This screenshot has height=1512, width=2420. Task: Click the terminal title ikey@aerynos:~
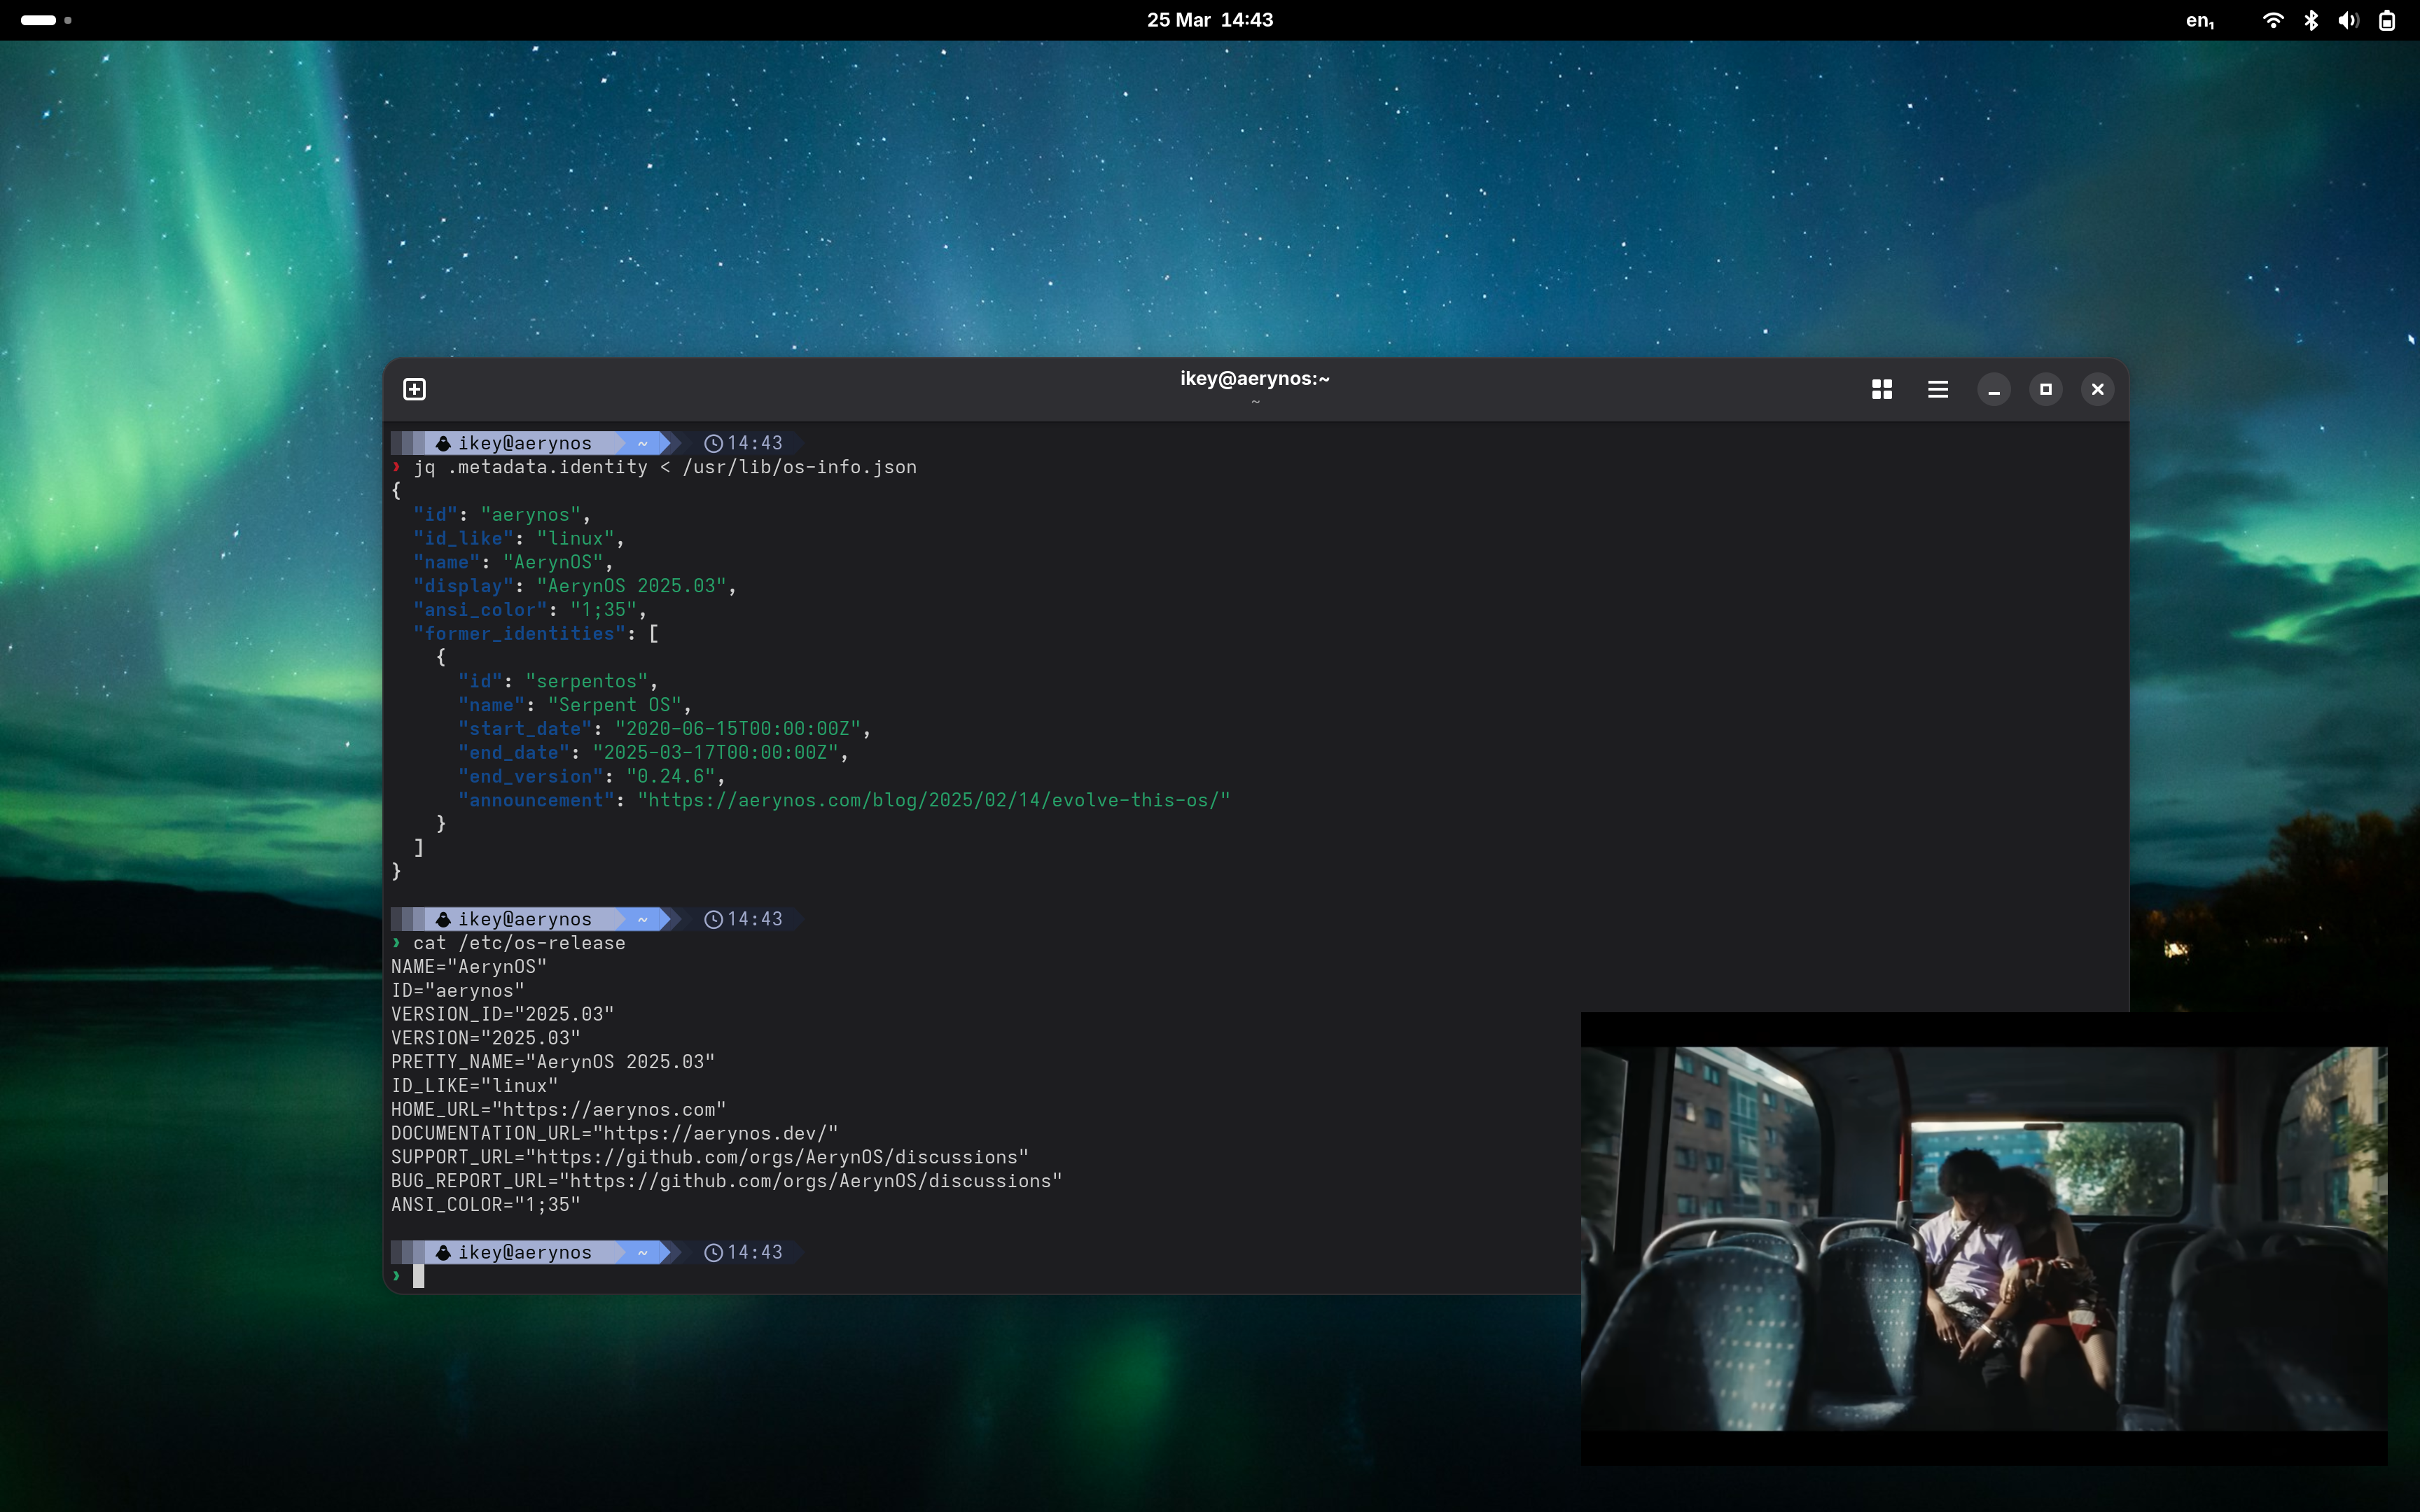click(x=1254, y=379)
